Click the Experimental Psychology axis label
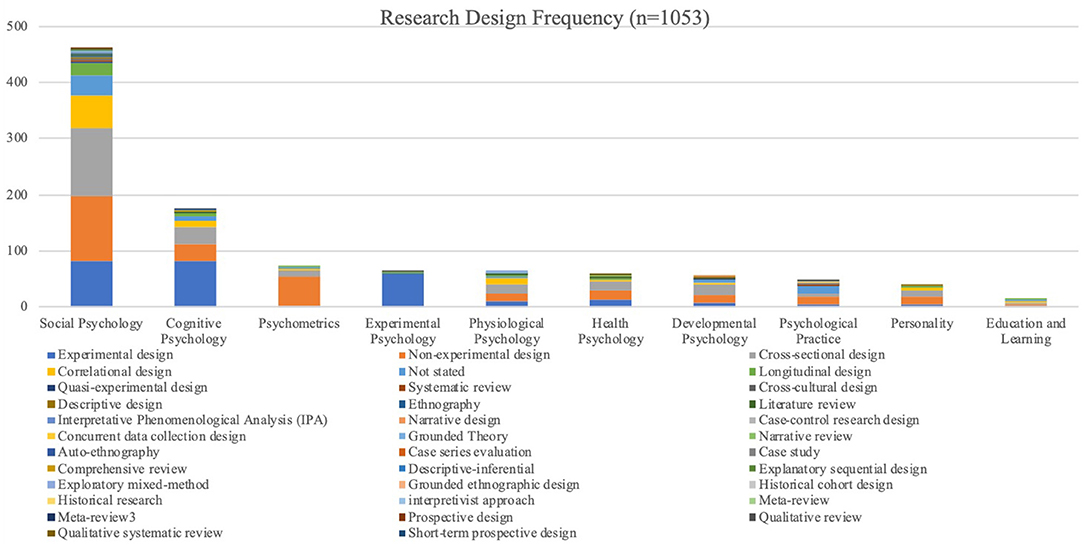1084x546 pixels. pyautogui.click(x=403, y=331)
